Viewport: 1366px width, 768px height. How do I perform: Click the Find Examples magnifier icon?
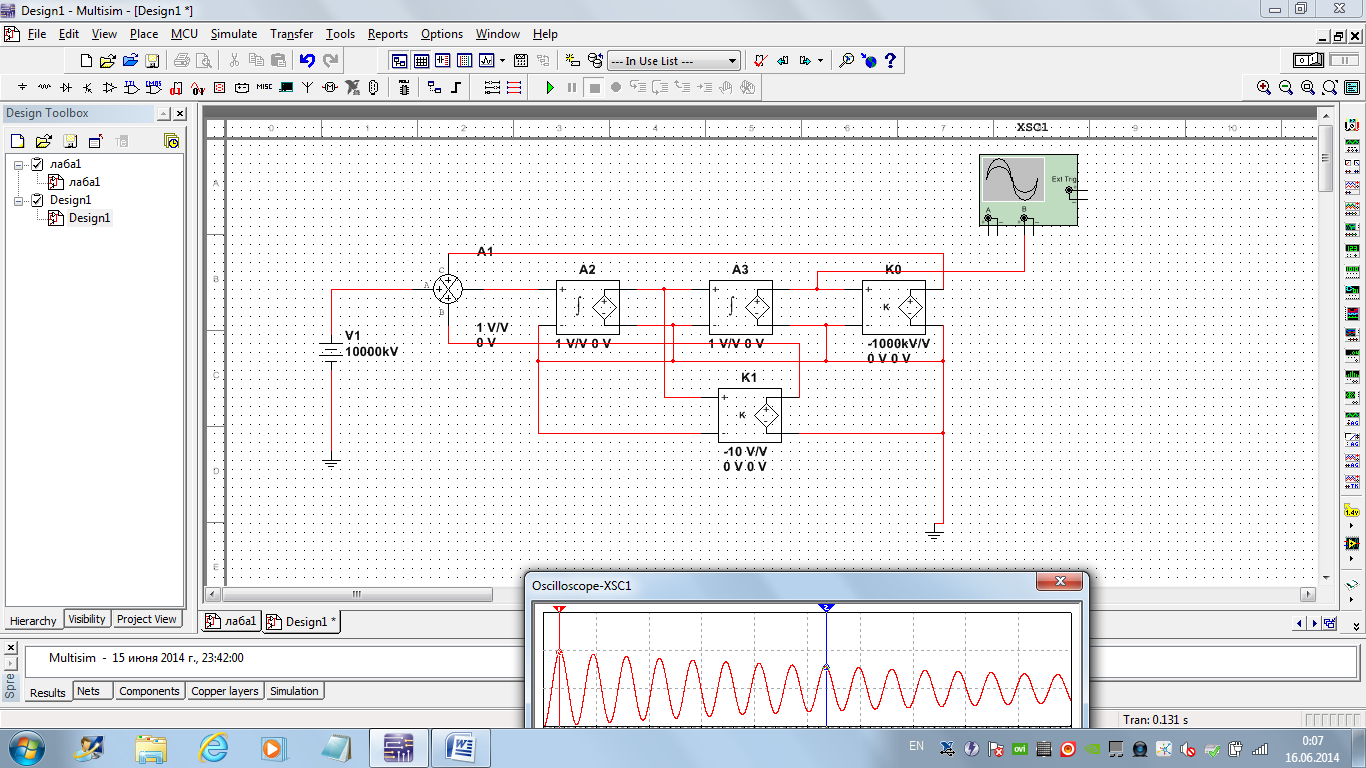click(846, 61)
